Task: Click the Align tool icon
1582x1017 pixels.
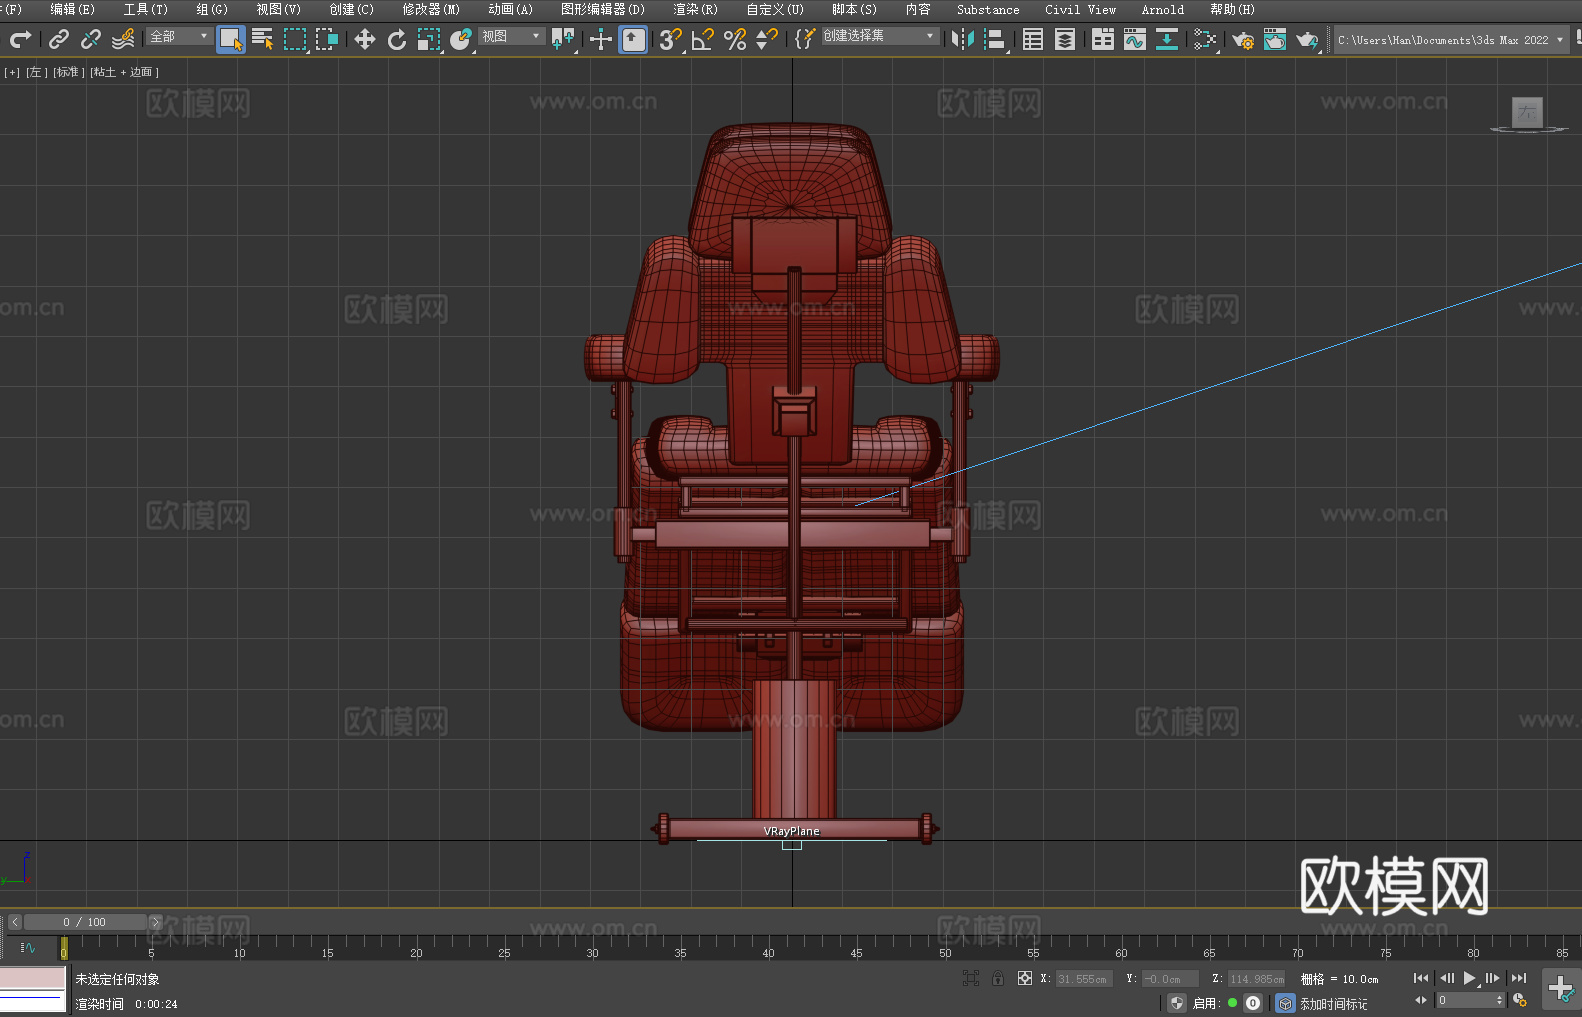Action: tap(995, 39)
